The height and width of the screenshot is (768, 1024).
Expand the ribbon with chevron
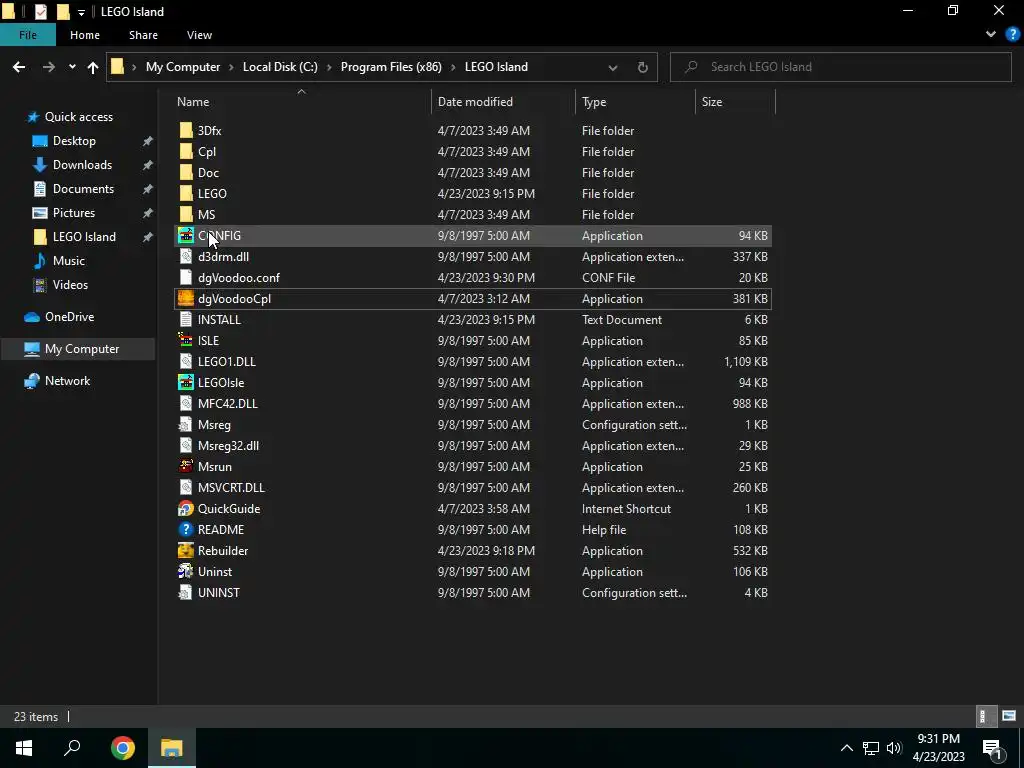click(x=991, y=35)
